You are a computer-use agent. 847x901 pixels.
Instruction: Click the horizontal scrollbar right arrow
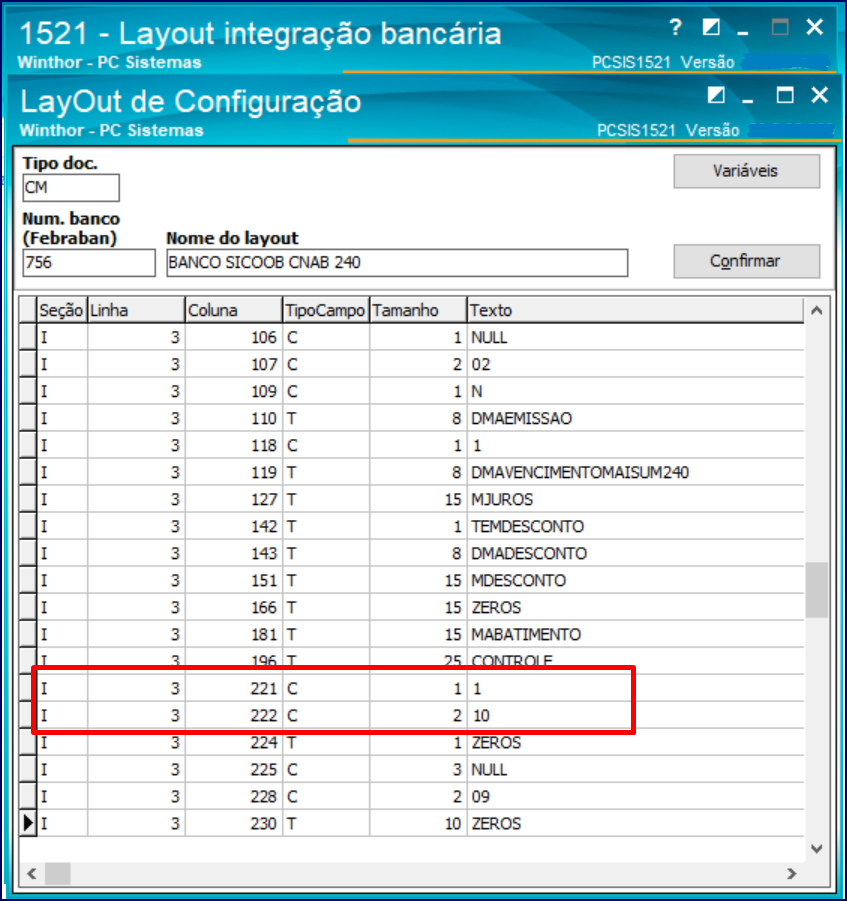tap(792, 873)
